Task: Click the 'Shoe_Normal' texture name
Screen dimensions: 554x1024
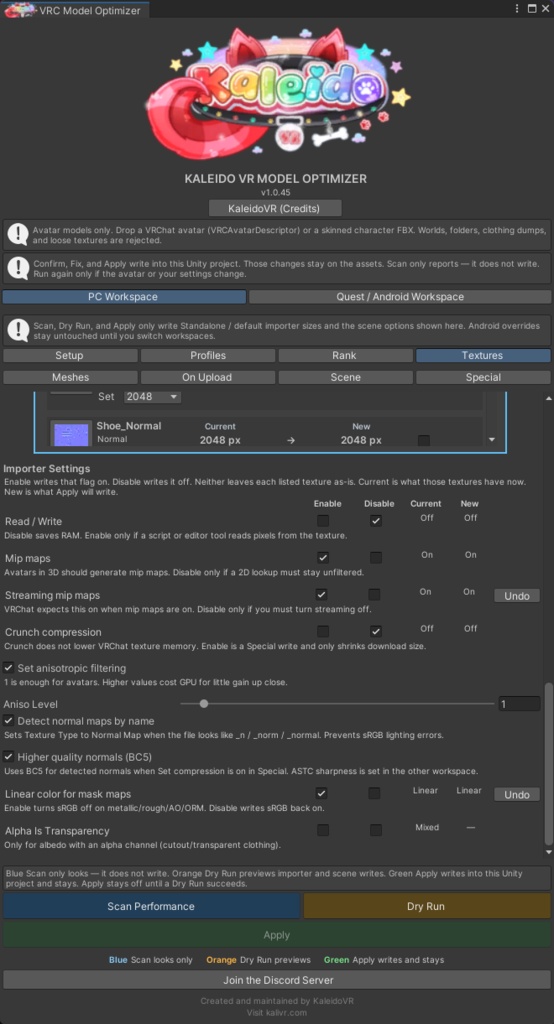Action: 129,425
